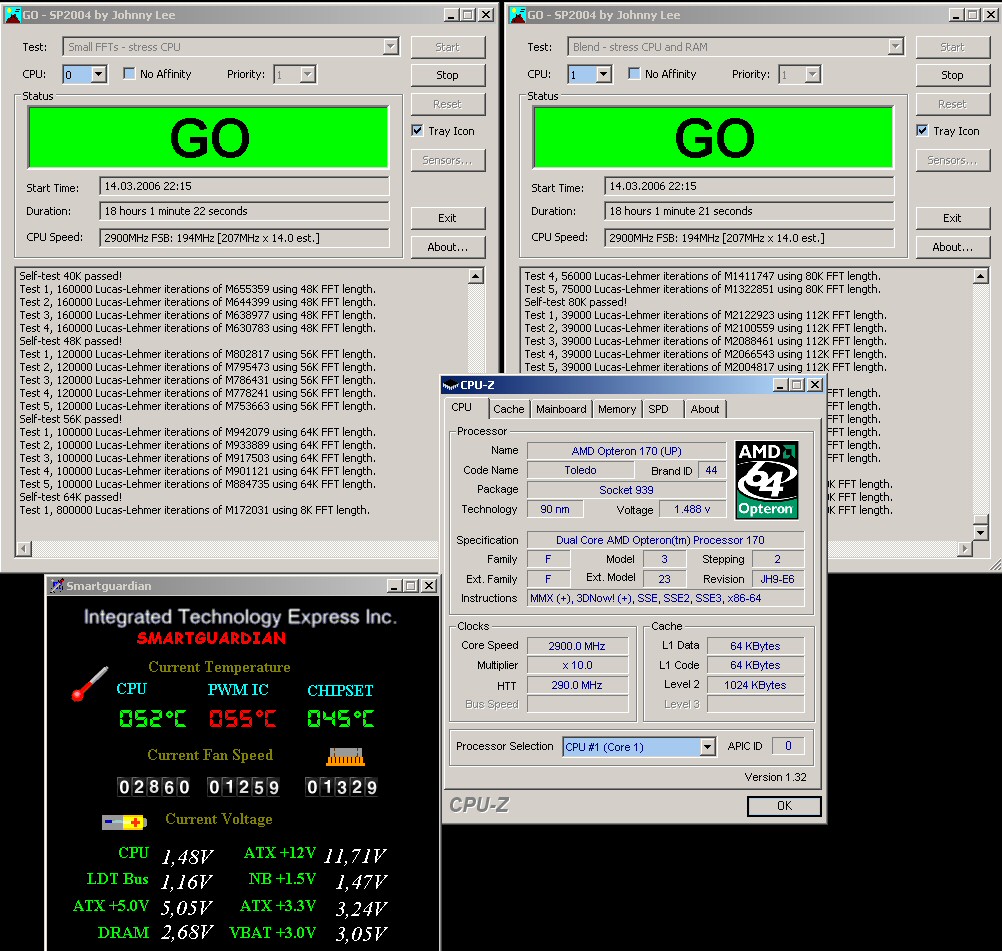Screen dimensions: 1002x951
Task: Click the Smartguardian title bar icon
Action: [x=58, y=585]
